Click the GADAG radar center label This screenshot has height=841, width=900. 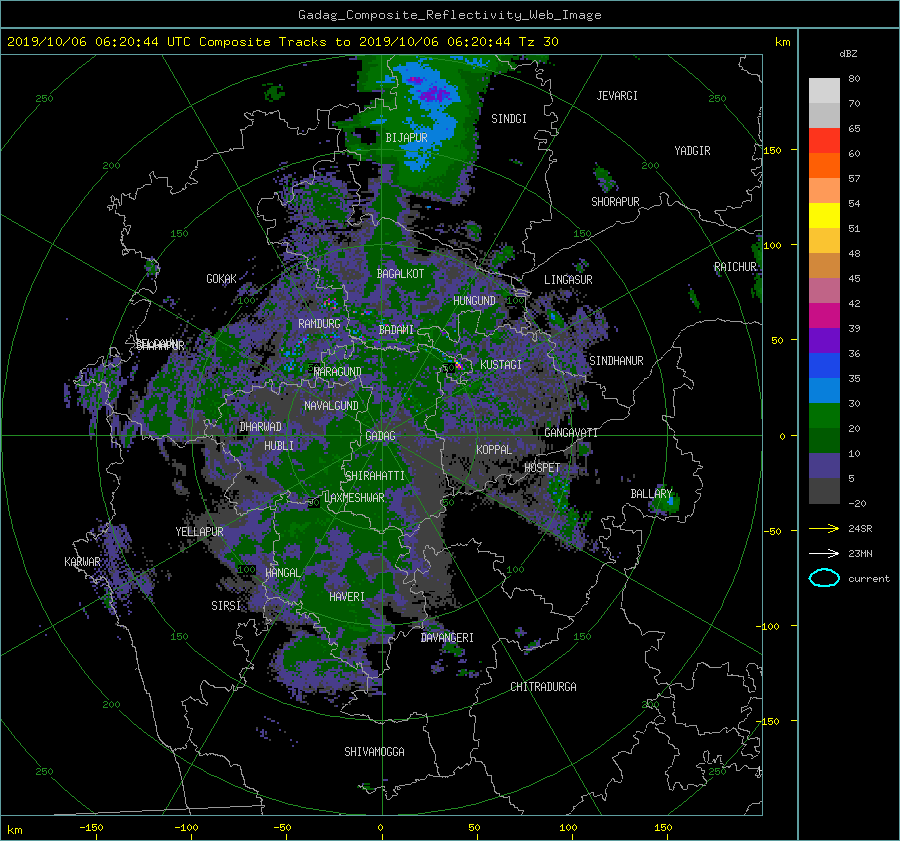(x=380, y=436)
